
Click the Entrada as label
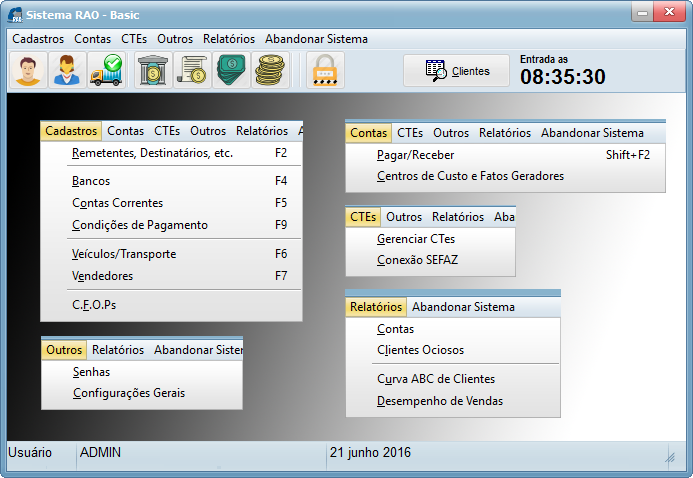click(544, 59)
